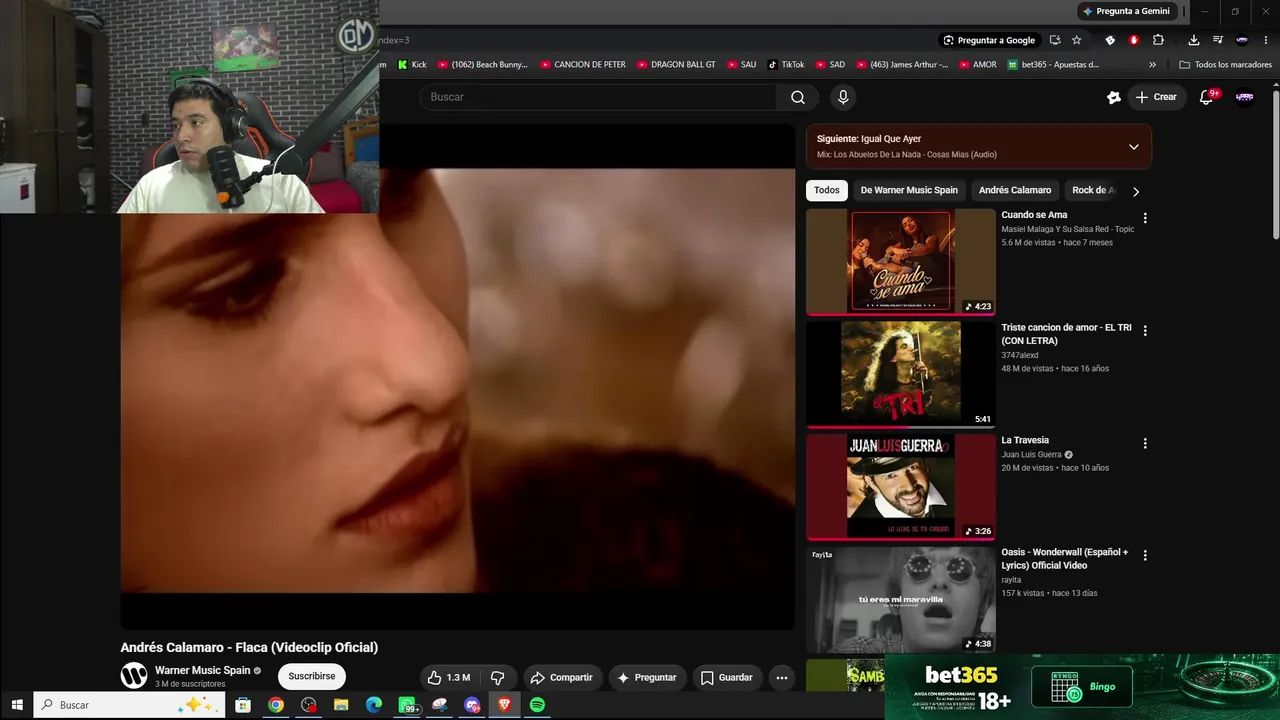1280x720 pixels.
Task: Open more actions menu below the video
Action: pos(782,677)
